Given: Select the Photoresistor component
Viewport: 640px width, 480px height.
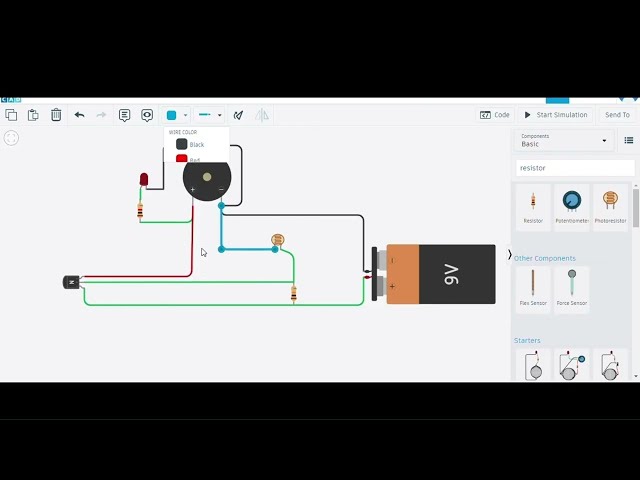Looking at the screenshot, I should 610,207.
